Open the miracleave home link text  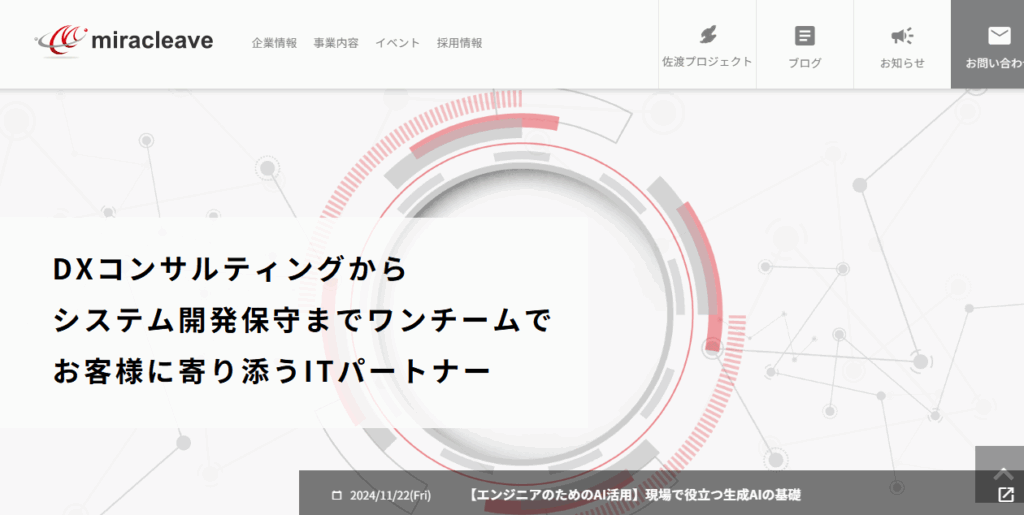152,41
